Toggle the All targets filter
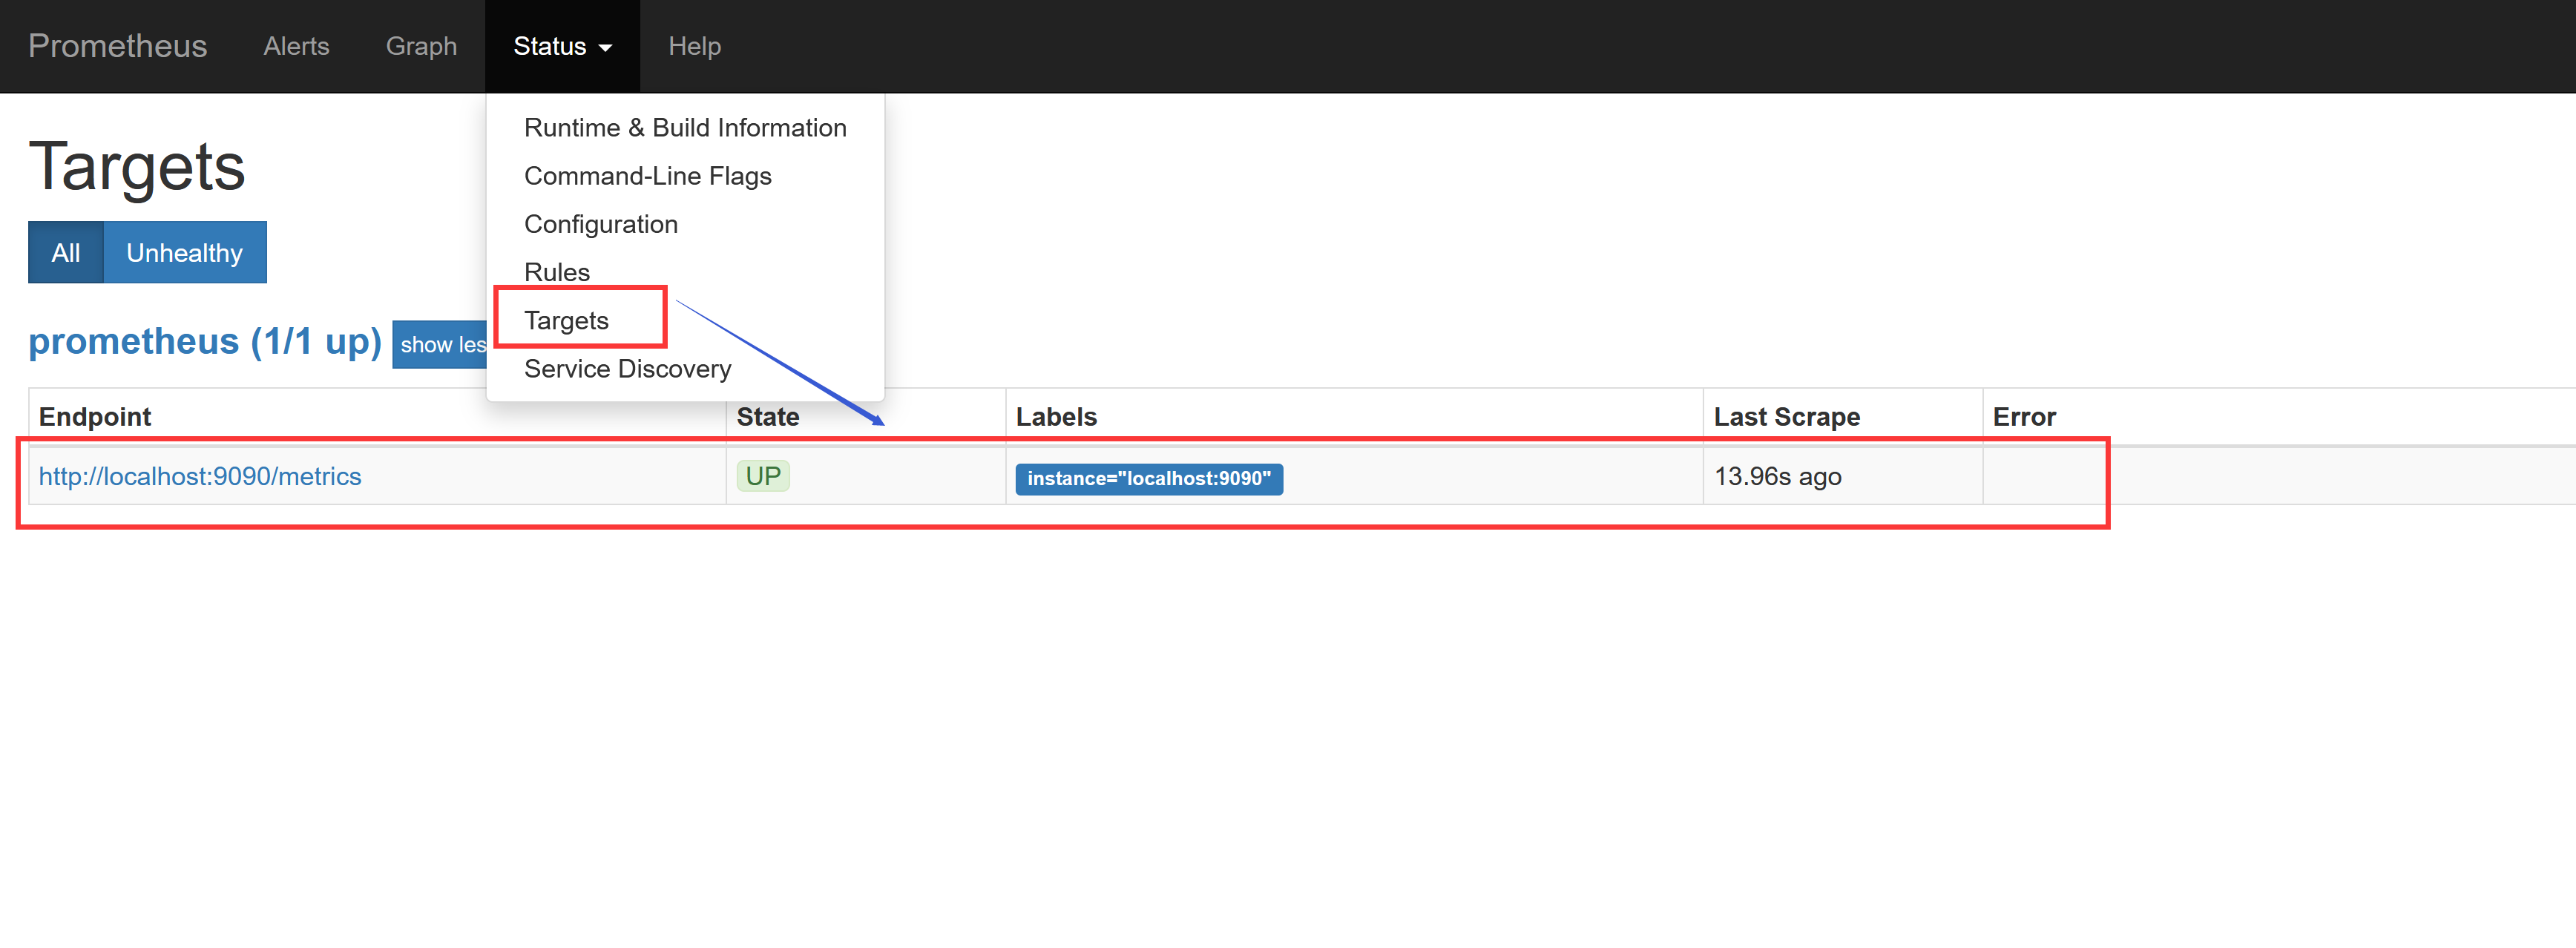2576x948 pixels. (66, 253)
